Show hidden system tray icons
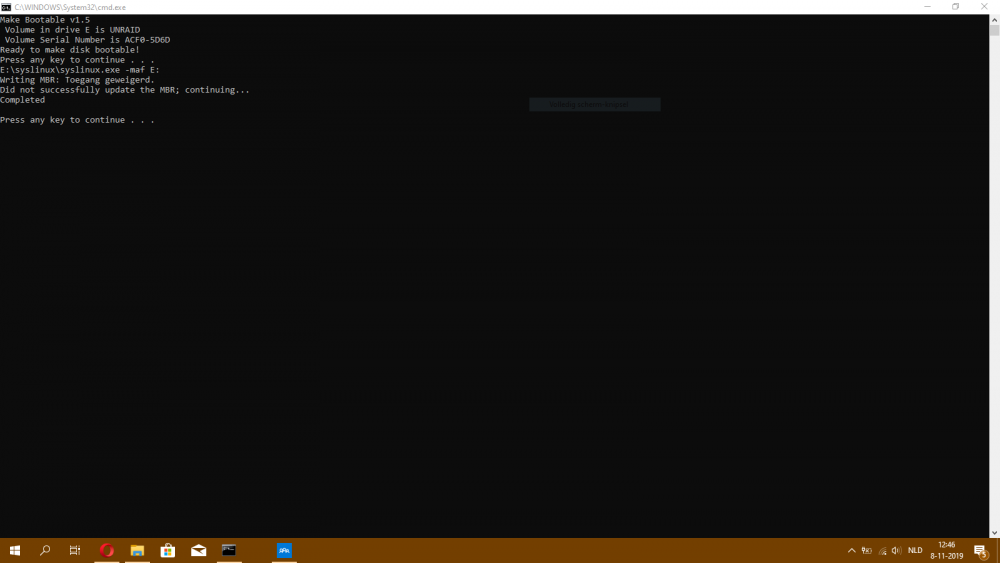This screenshot has height=563, width=1000. tap(851, 550)
